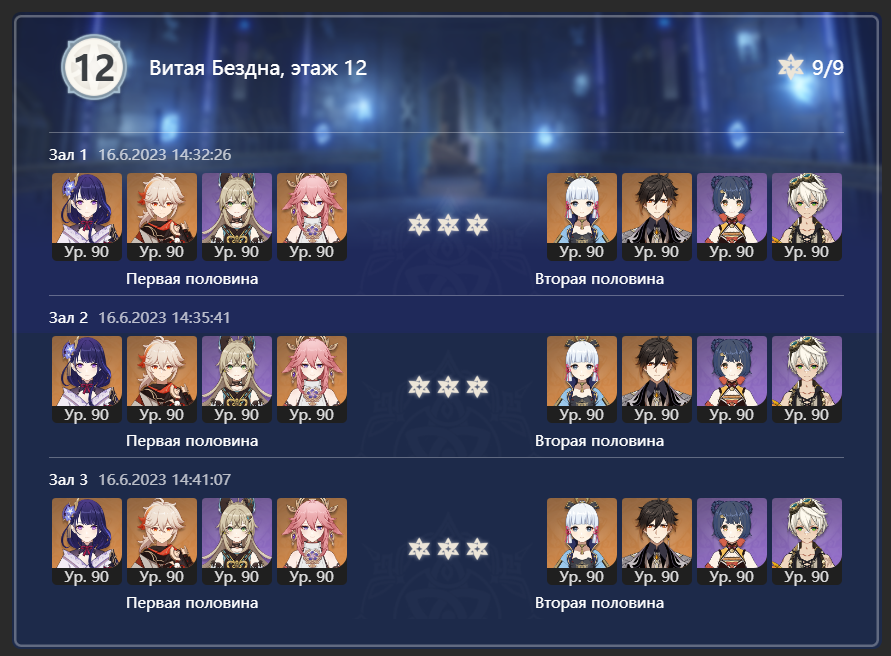Click Bennett portrait in Зал 3
891x656 pixels.
point(807,542)
